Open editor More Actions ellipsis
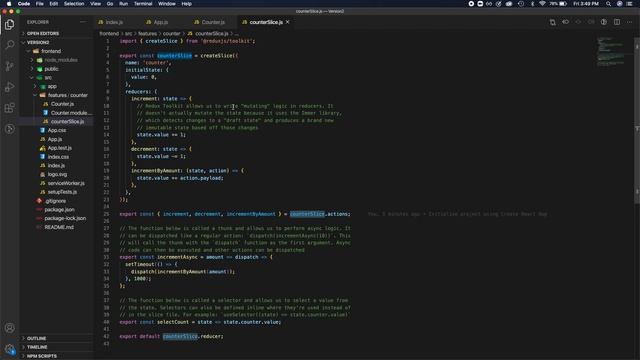The height and width of the screenshot is (360, 640). click(629, 22)
